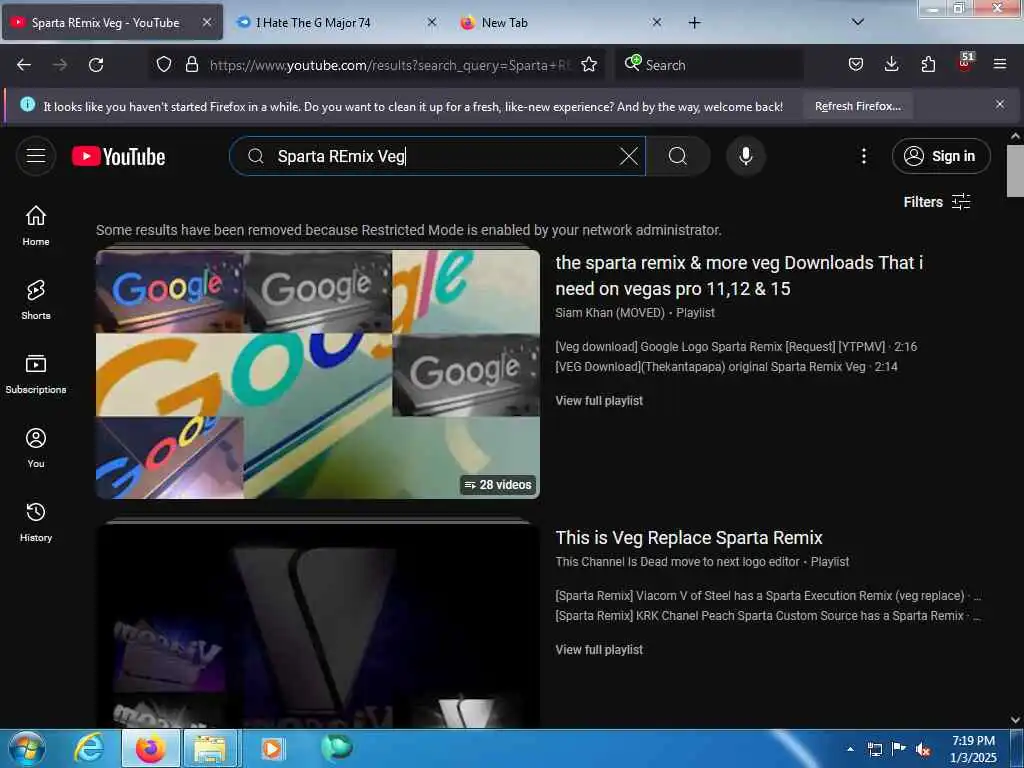Open This is Veg Replace Sparta Remix playlist
The image size is (1024, 768).
tap(689, 537)
